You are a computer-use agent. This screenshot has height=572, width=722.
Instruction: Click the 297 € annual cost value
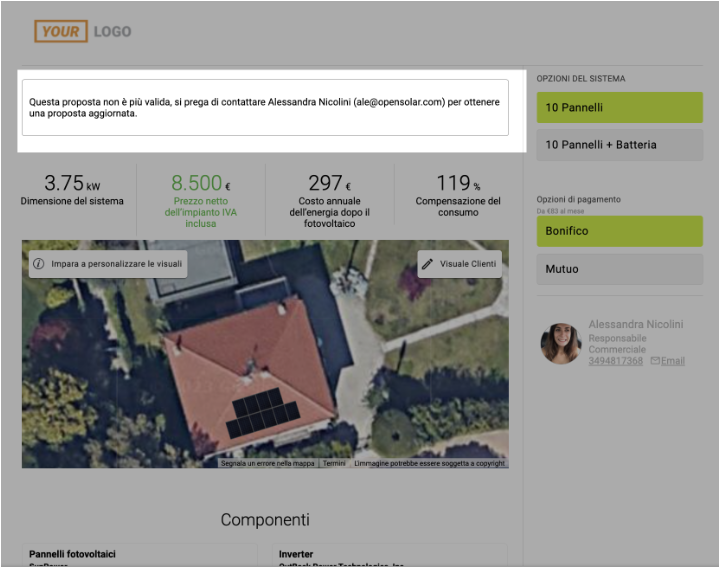(330, 183)
